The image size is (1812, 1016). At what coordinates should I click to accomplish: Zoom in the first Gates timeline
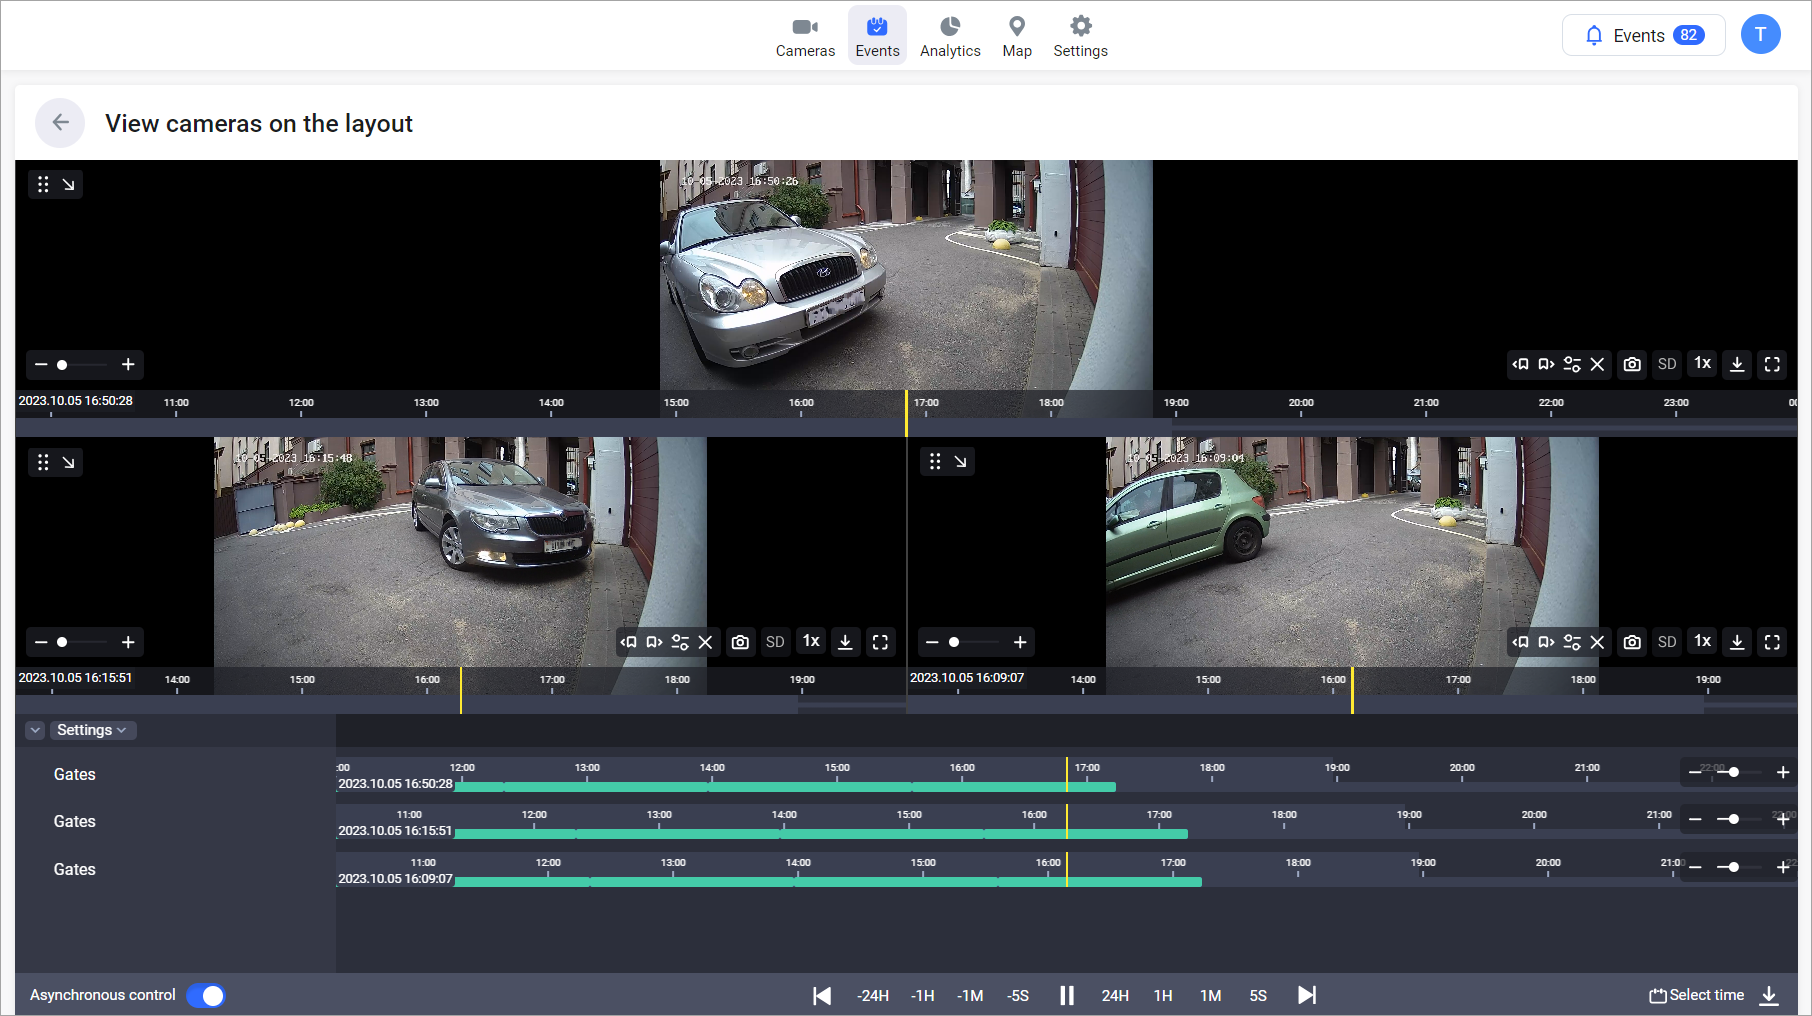1783,772
